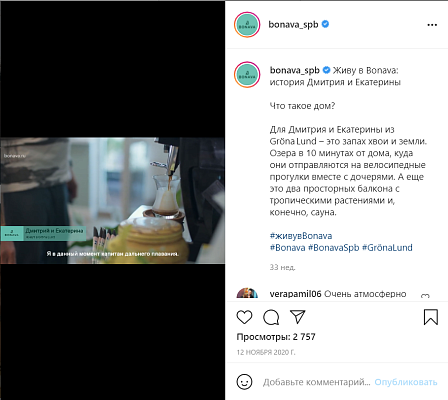Like verapamil06's comment with small heart
The image size is (448, 400).
coord(425,296)
